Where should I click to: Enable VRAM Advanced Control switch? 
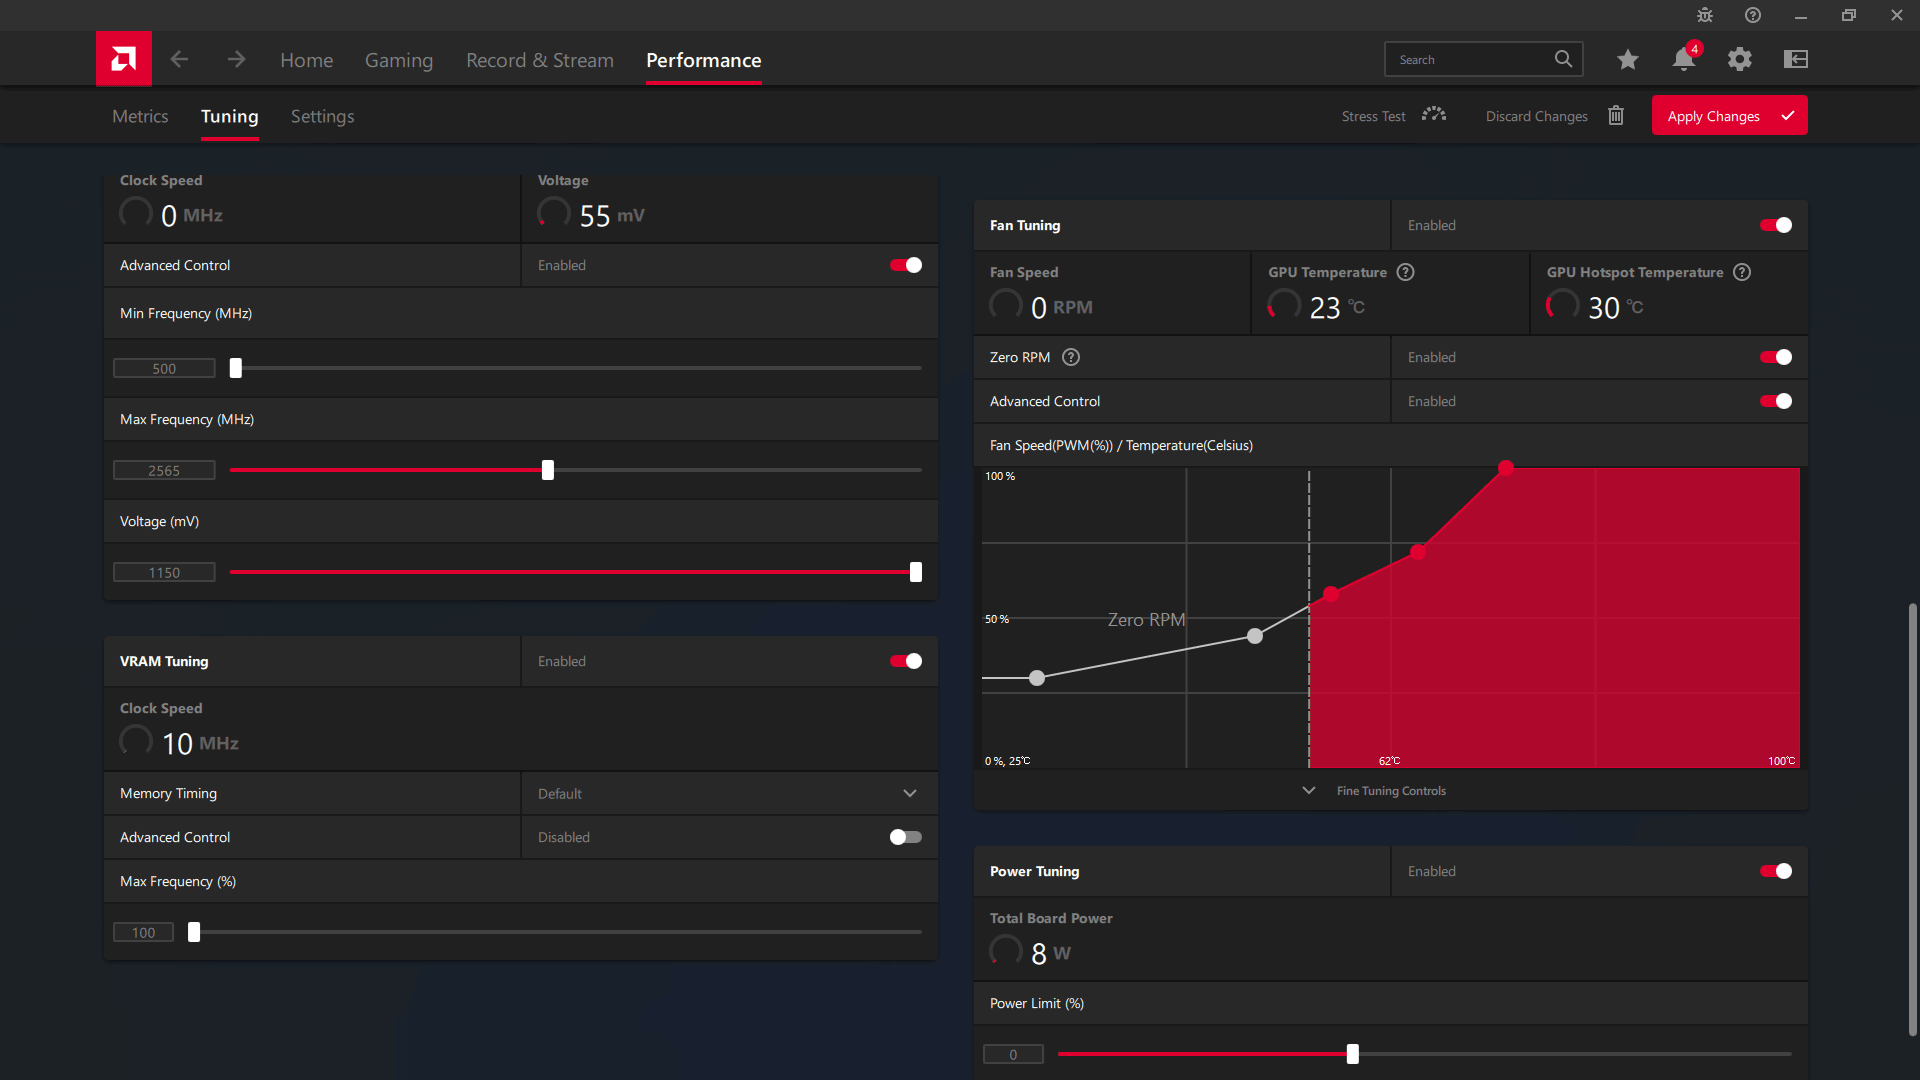click(x=906, y=837)
